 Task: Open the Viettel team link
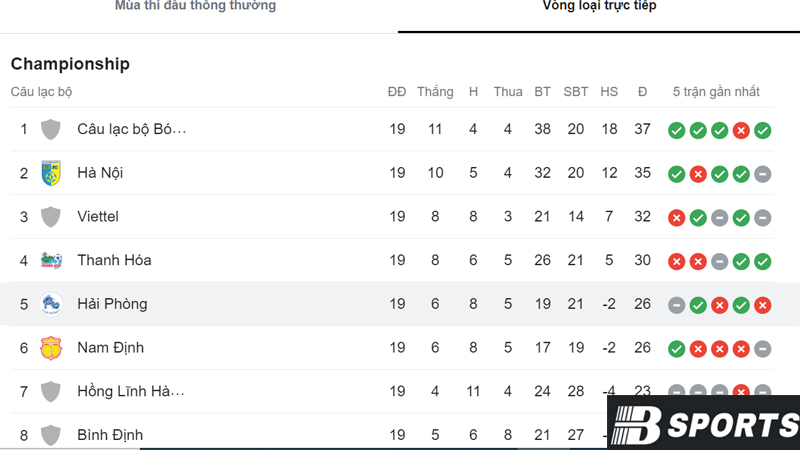(98, 217)
